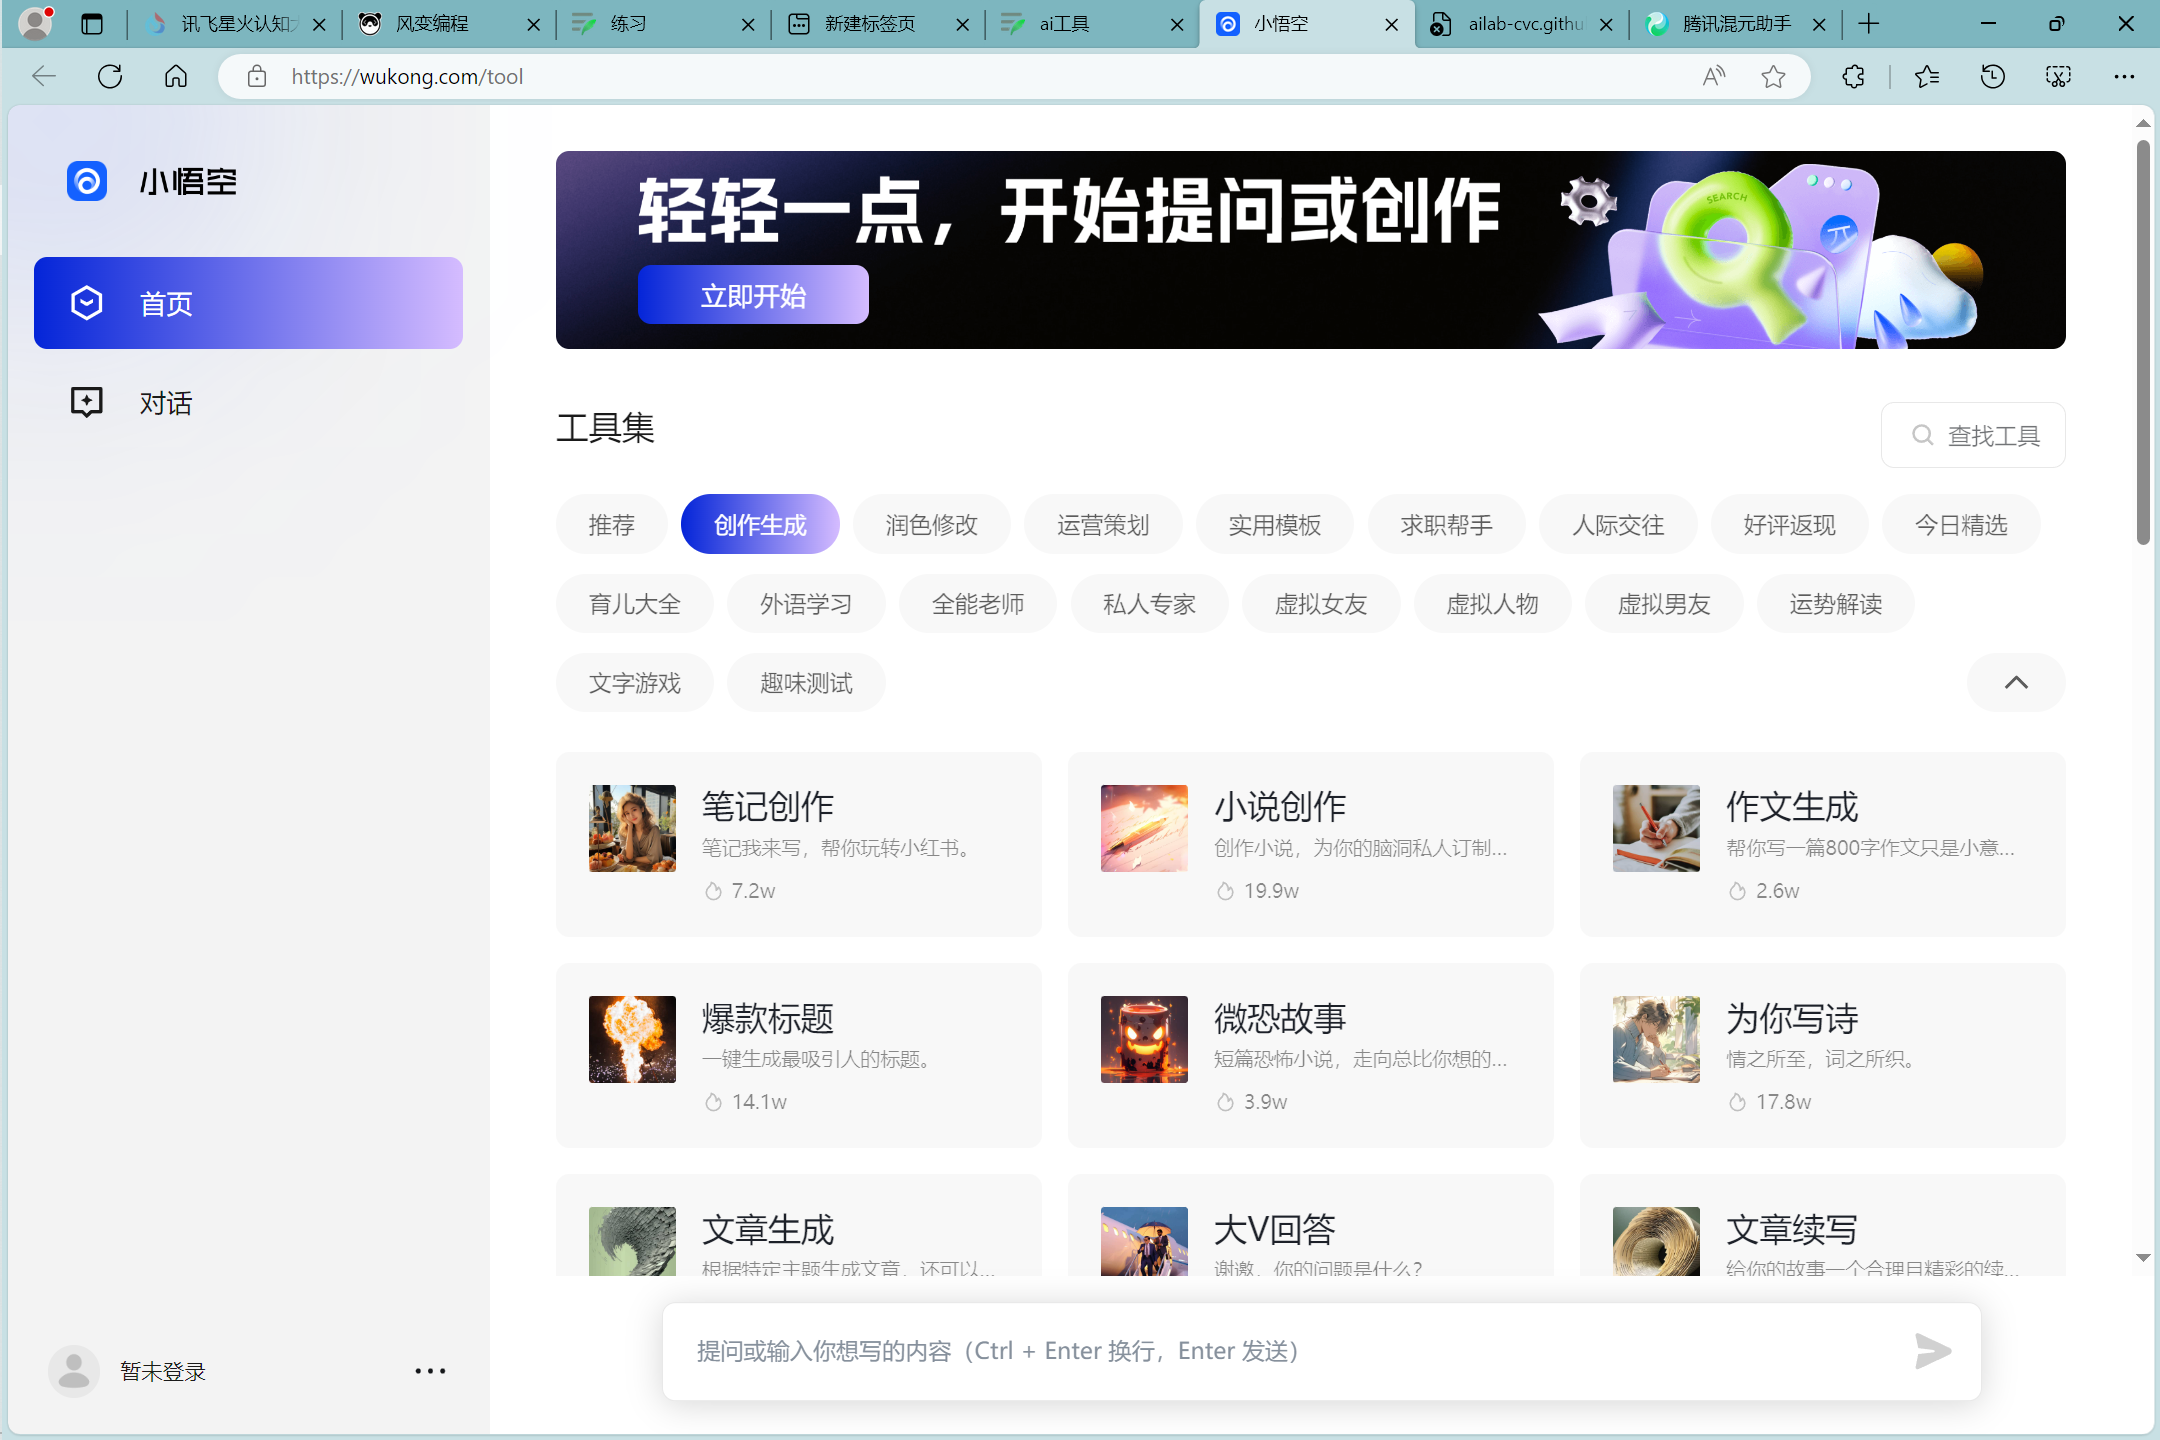Click the browser profile avatar icon
Viewport: 2160px width, 1440px height.
[36, 22]
